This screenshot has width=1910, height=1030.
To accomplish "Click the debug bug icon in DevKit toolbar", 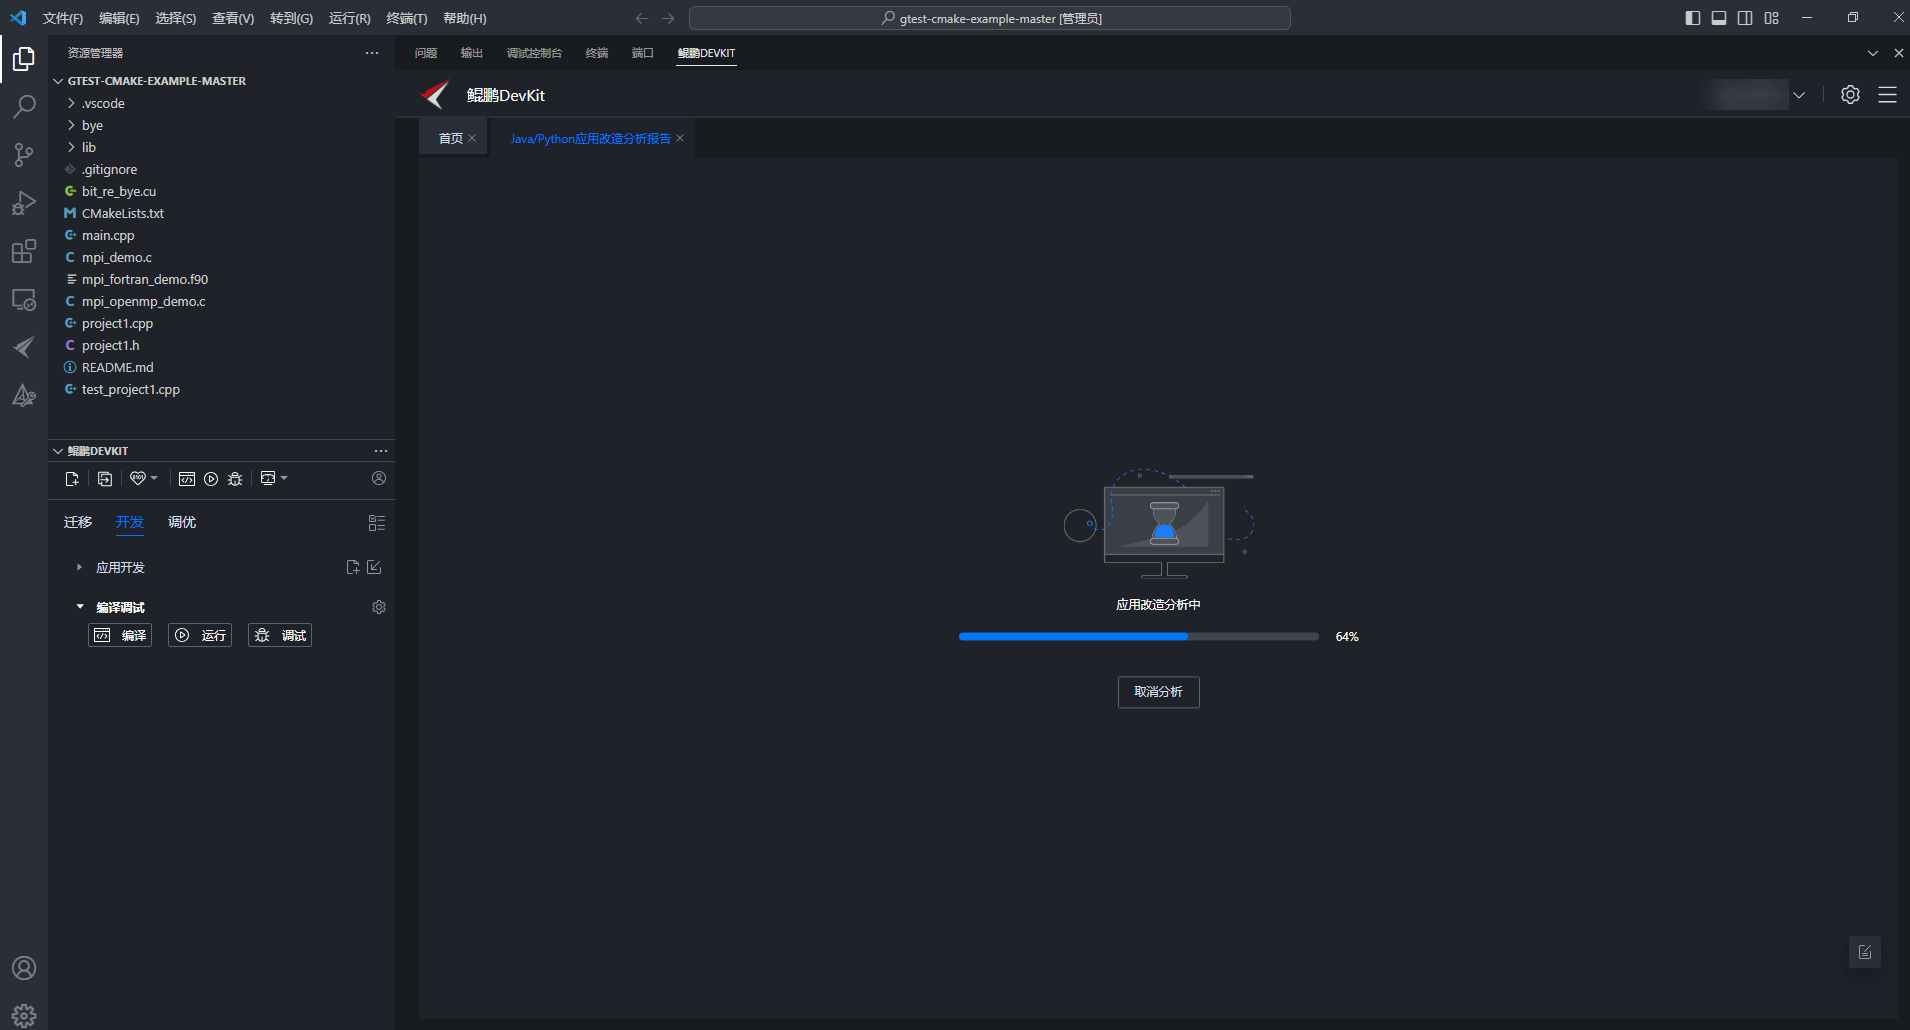I will [x=235, y=479].
